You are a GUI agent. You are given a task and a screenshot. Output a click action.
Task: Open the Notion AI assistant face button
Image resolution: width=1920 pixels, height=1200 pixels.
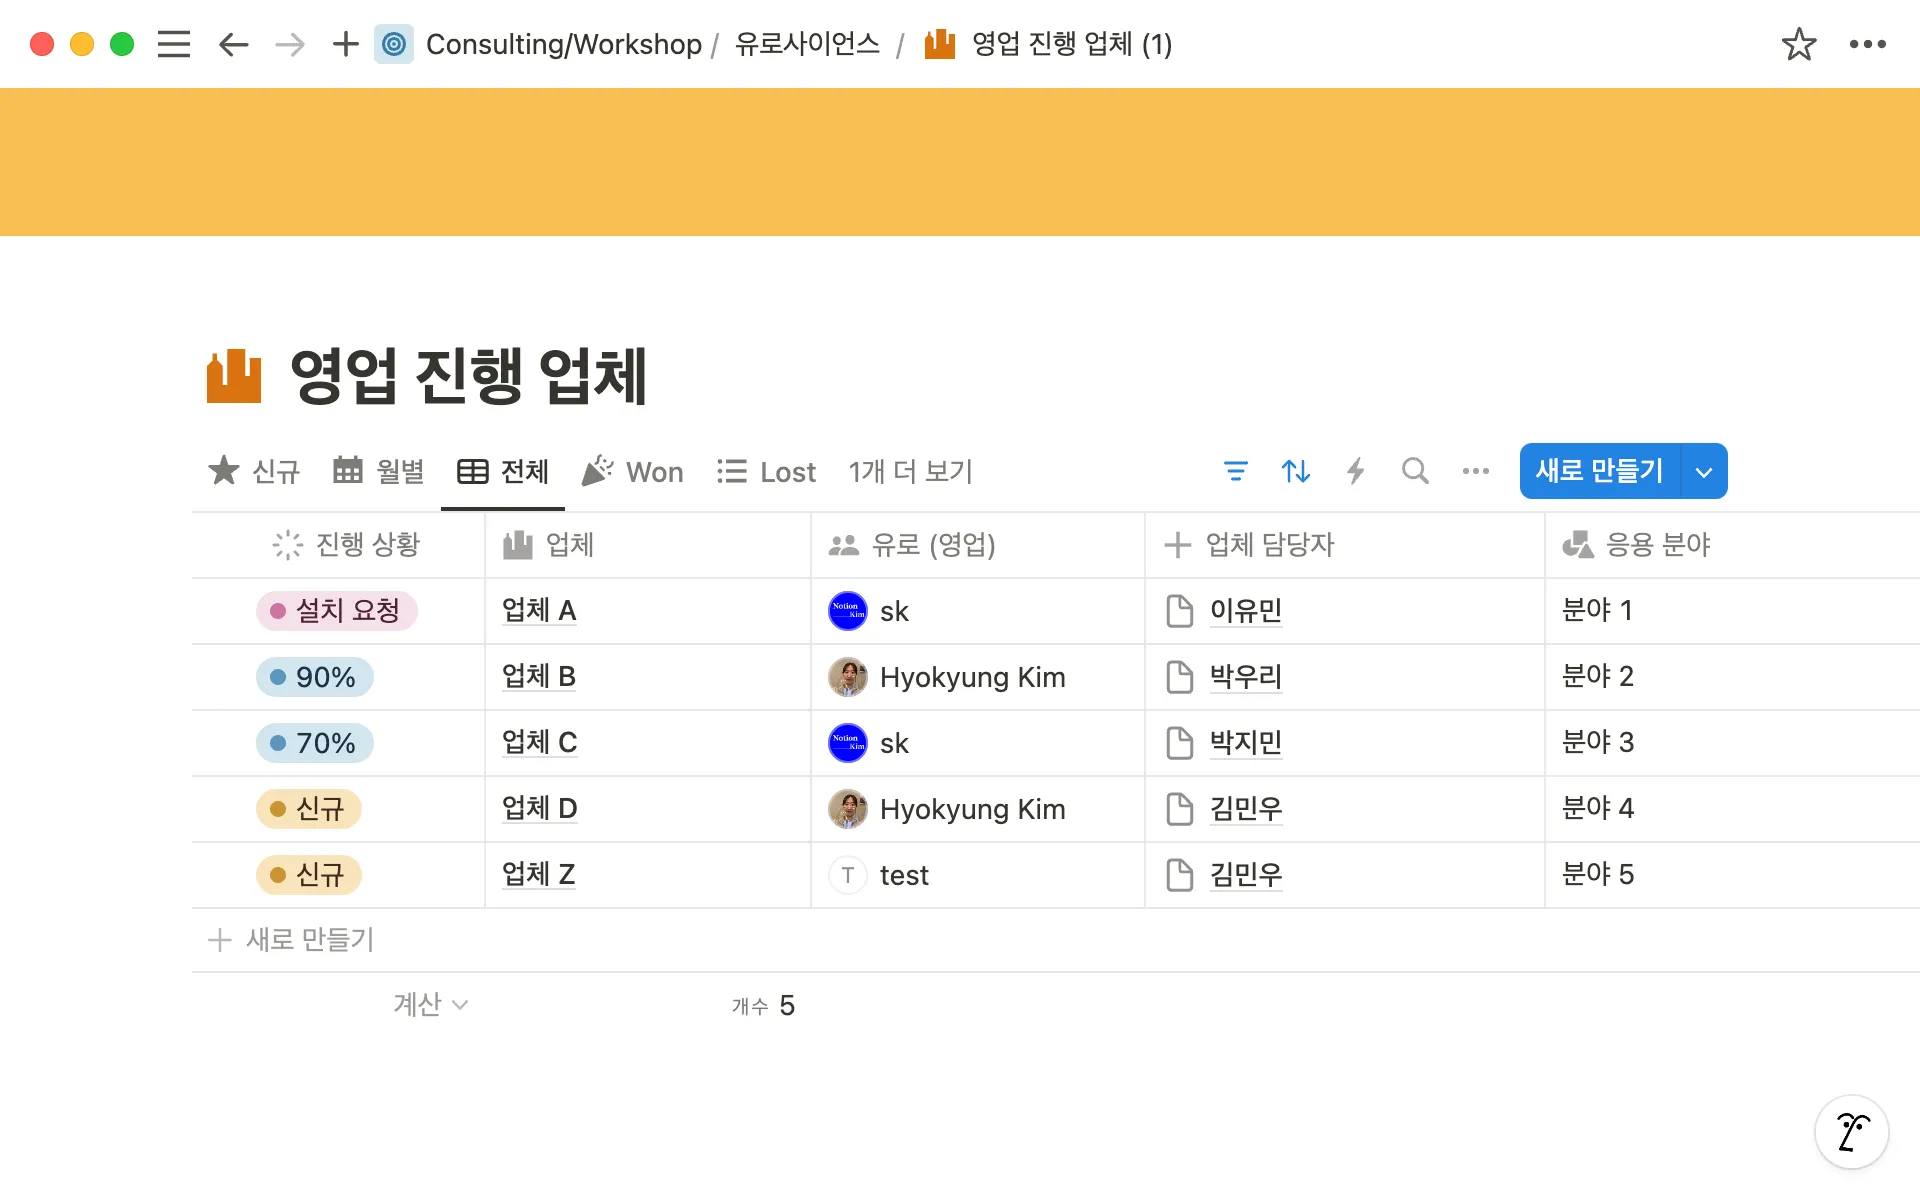pyautogui.click(x=1851, y=1132)
